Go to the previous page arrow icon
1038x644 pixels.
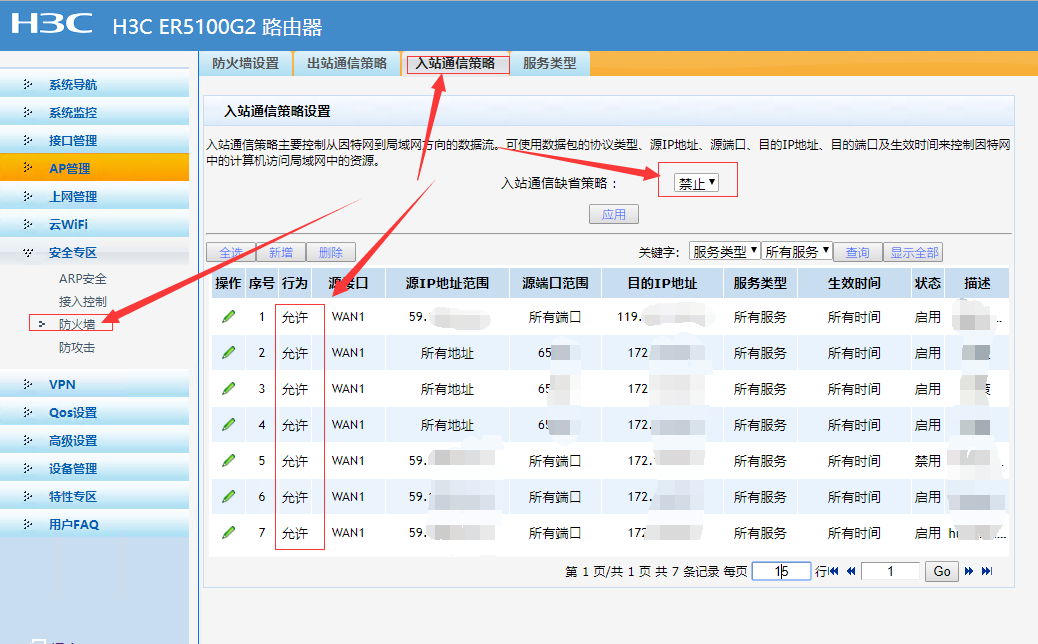point(851,571)
